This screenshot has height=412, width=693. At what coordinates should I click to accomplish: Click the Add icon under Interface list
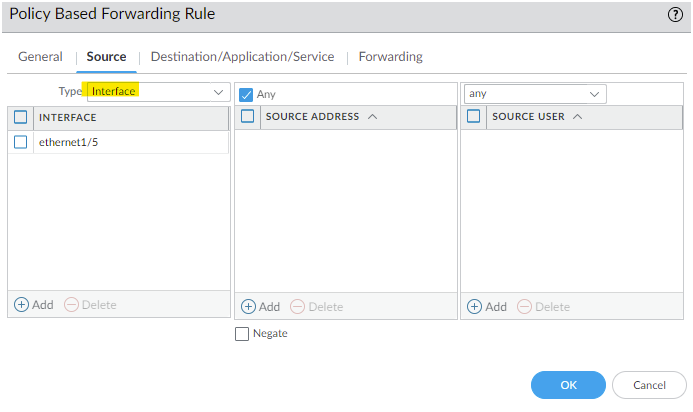click(21, 304)
